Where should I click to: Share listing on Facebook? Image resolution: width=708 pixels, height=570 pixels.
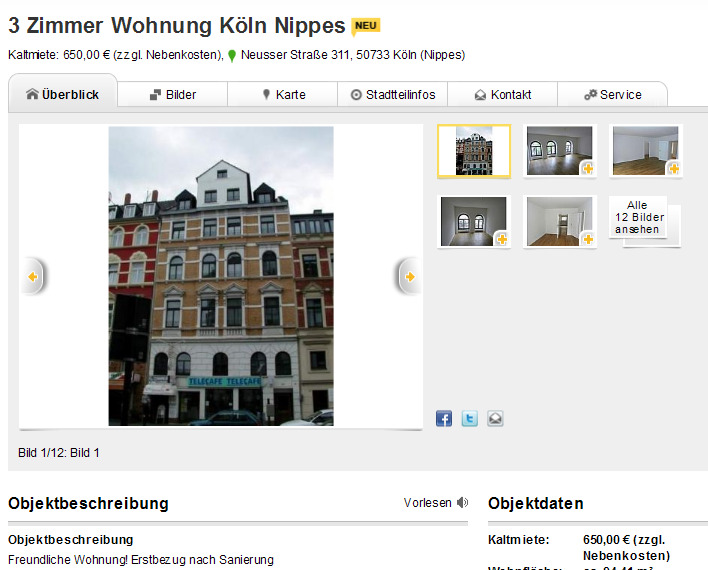tap(444, 419)
